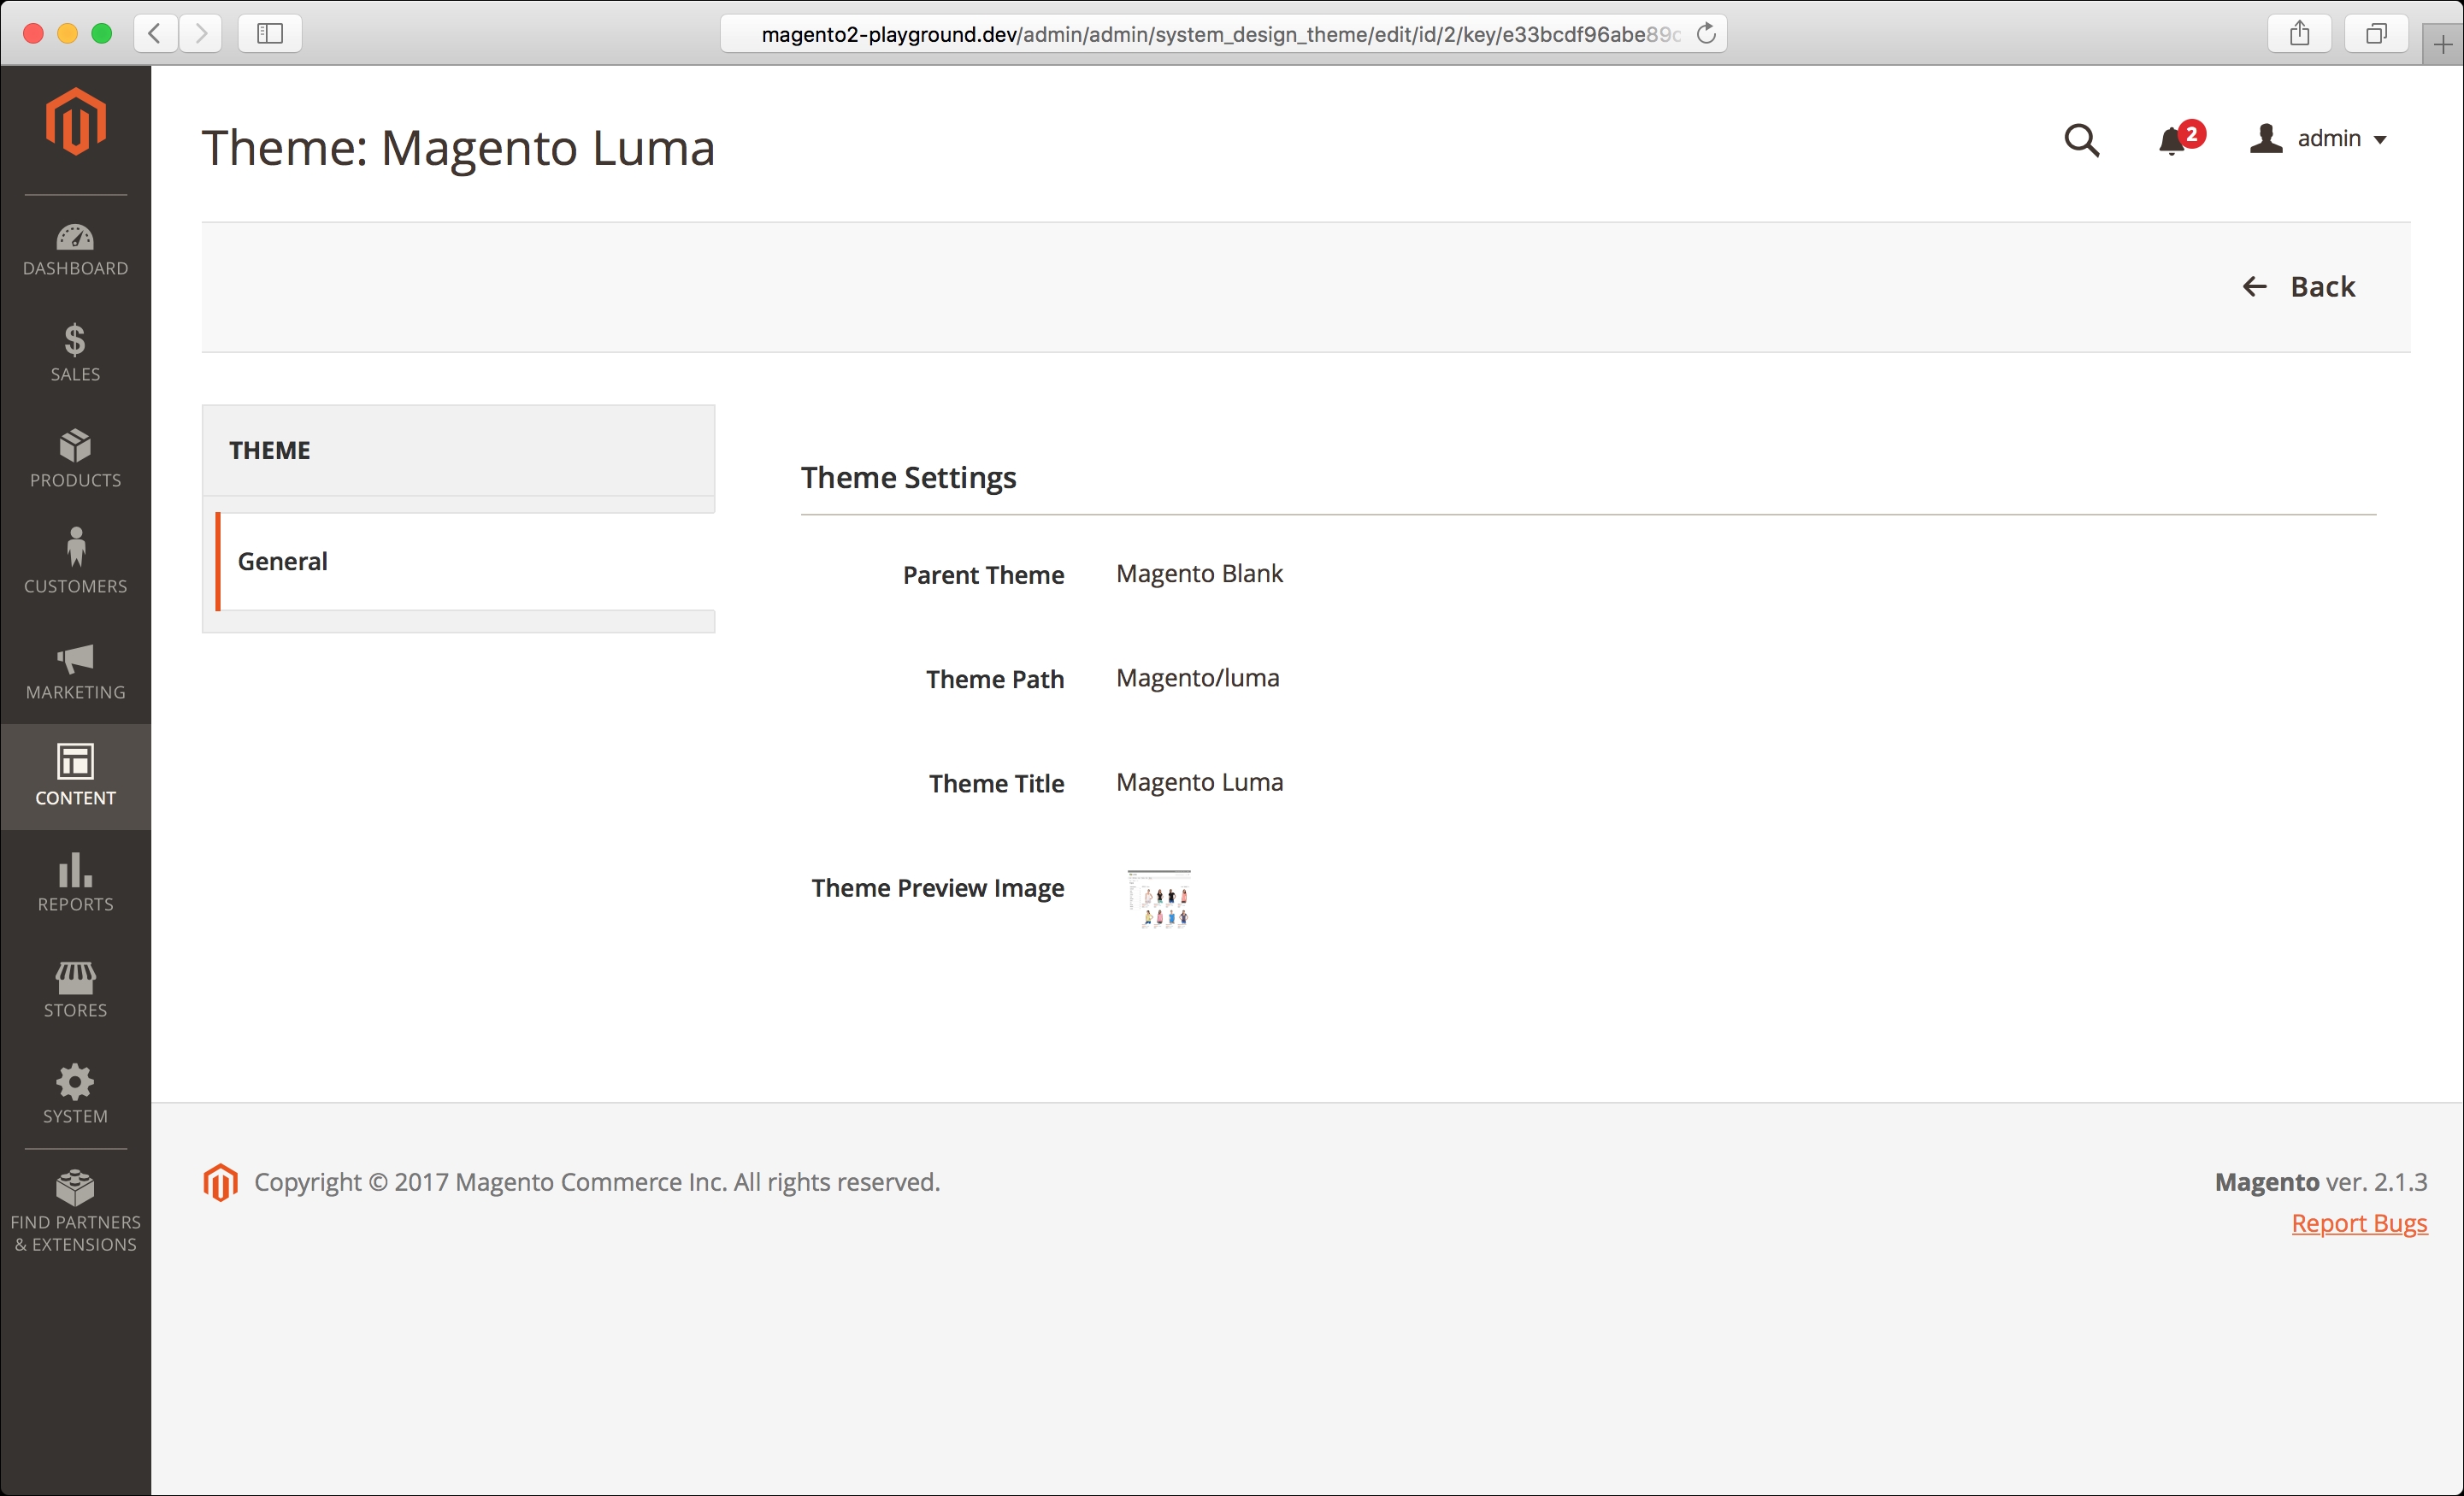Viewport: 2464px width, 1496px height.
Task: Click the 'Magento/luma' theme path value
Action: tap(1197, 678)
